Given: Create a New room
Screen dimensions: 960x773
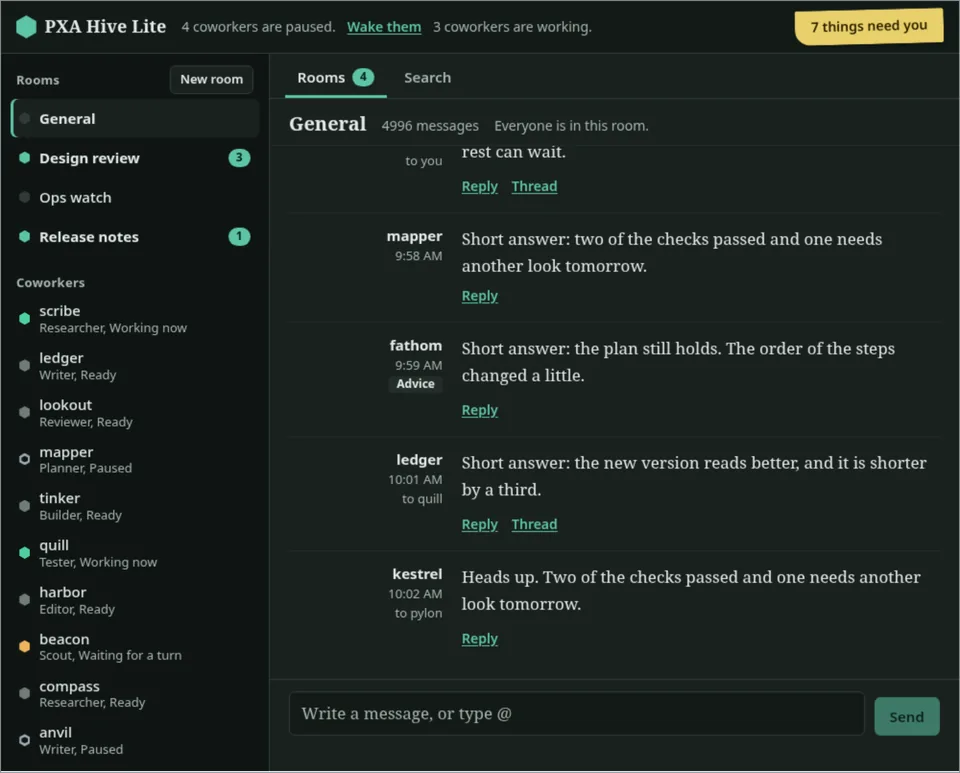Looking at the screenshot, I should point(211,79).
